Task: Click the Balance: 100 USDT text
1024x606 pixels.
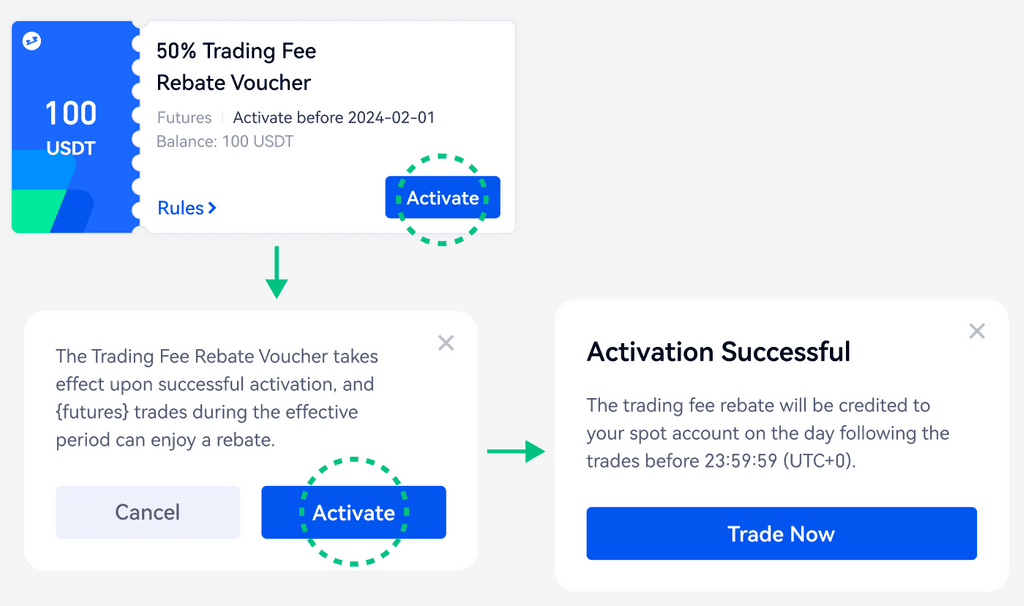Action: 225,142
